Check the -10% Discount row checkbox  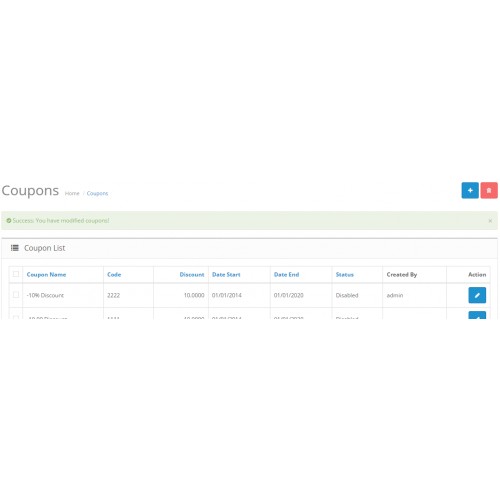(16, 295)
